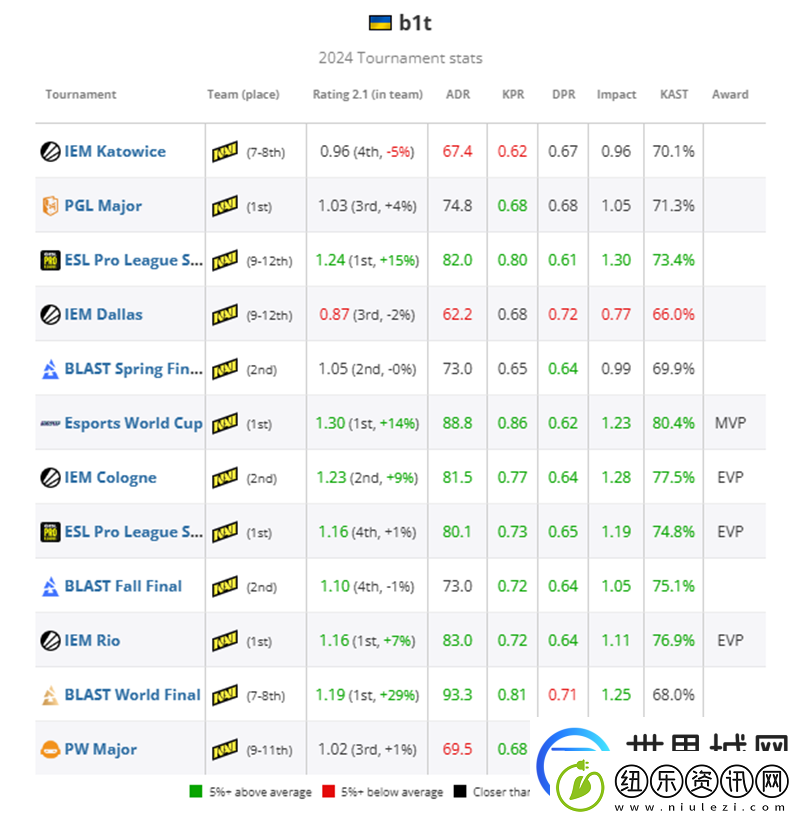Click the NAVI logo in BLAST Fall Final row
This screenshot has height=819, width=800.
coord(225,587)
